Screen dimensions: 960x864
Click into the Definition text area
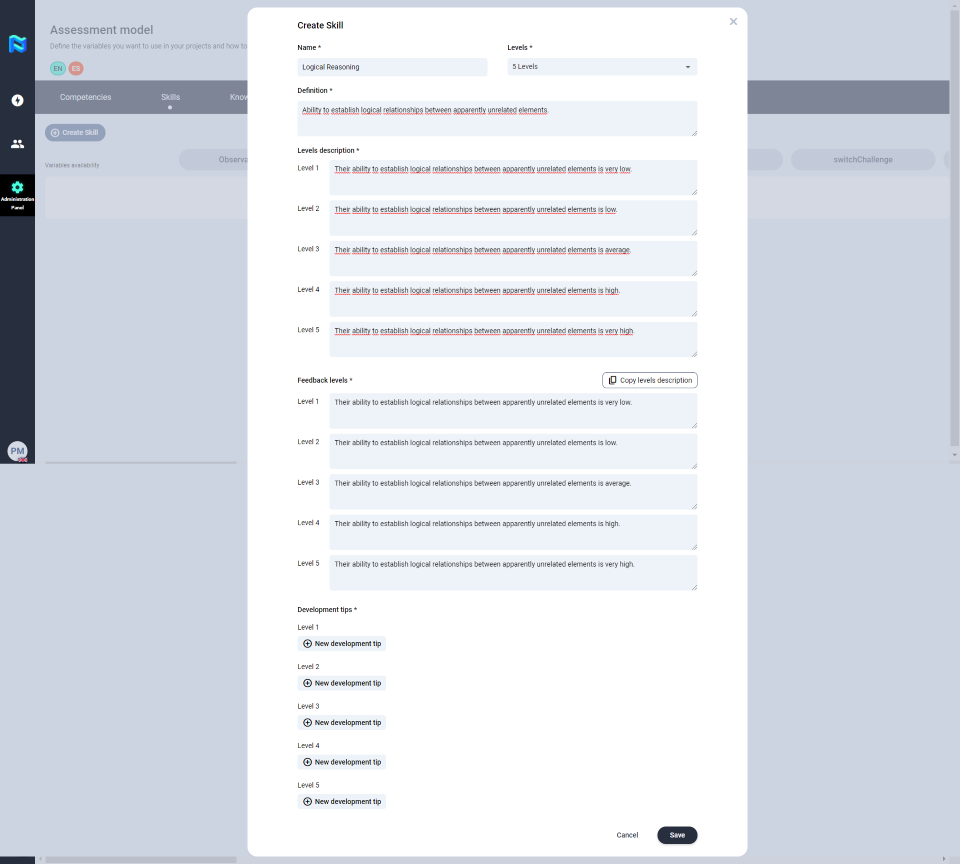point(497,118)
